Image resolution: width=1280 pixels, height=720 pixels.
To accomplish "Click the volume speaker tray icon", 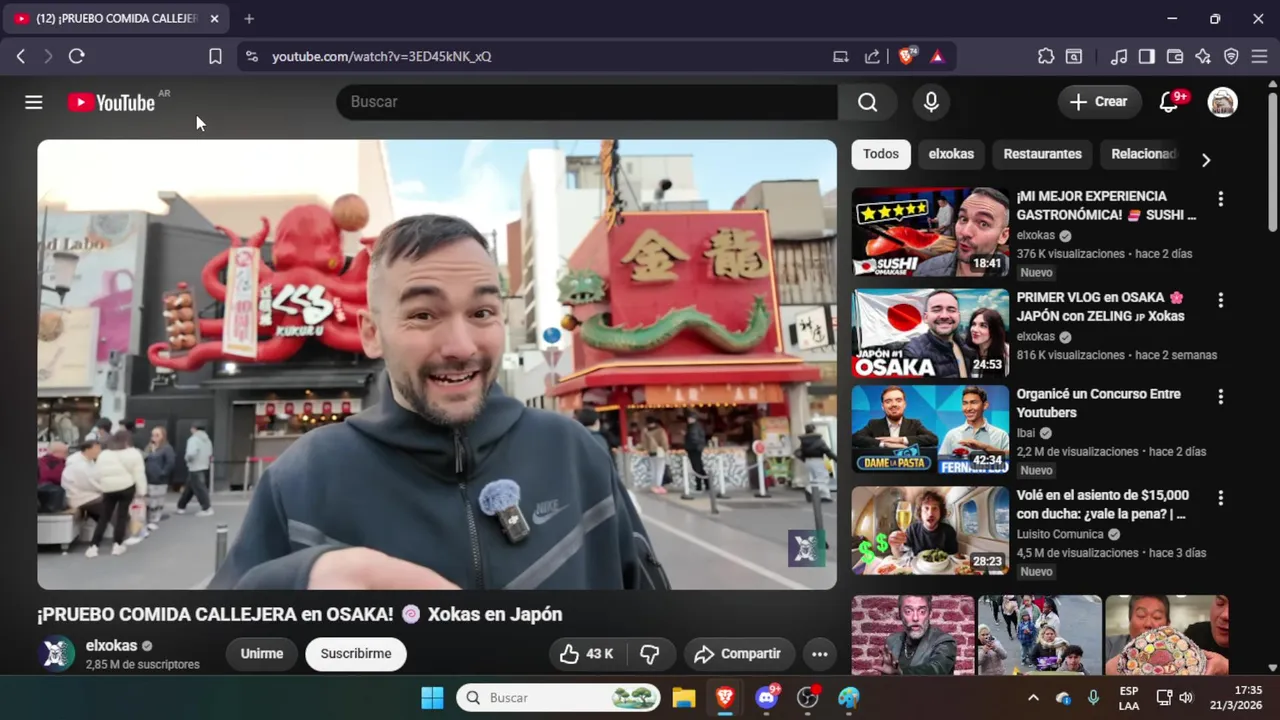I will click(x=1186, y=698).
